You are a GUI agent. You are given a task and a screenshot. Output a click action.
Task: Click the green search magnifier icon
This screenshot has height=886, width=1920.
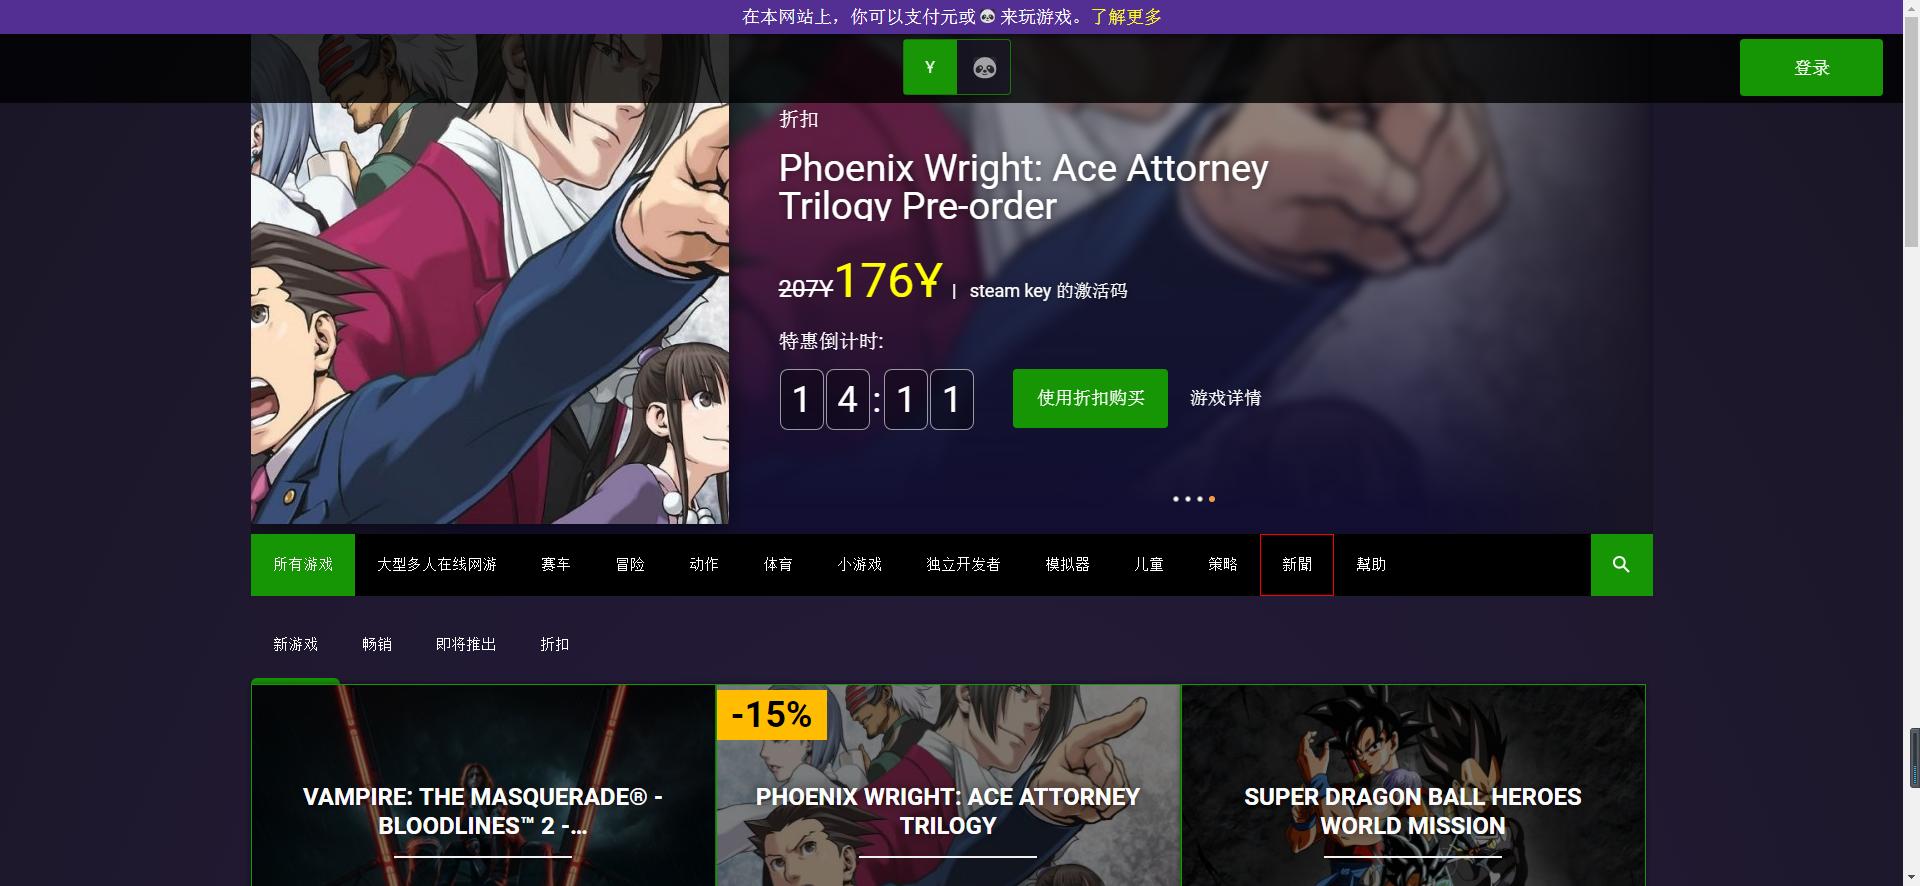click(x=1621, y=565)
